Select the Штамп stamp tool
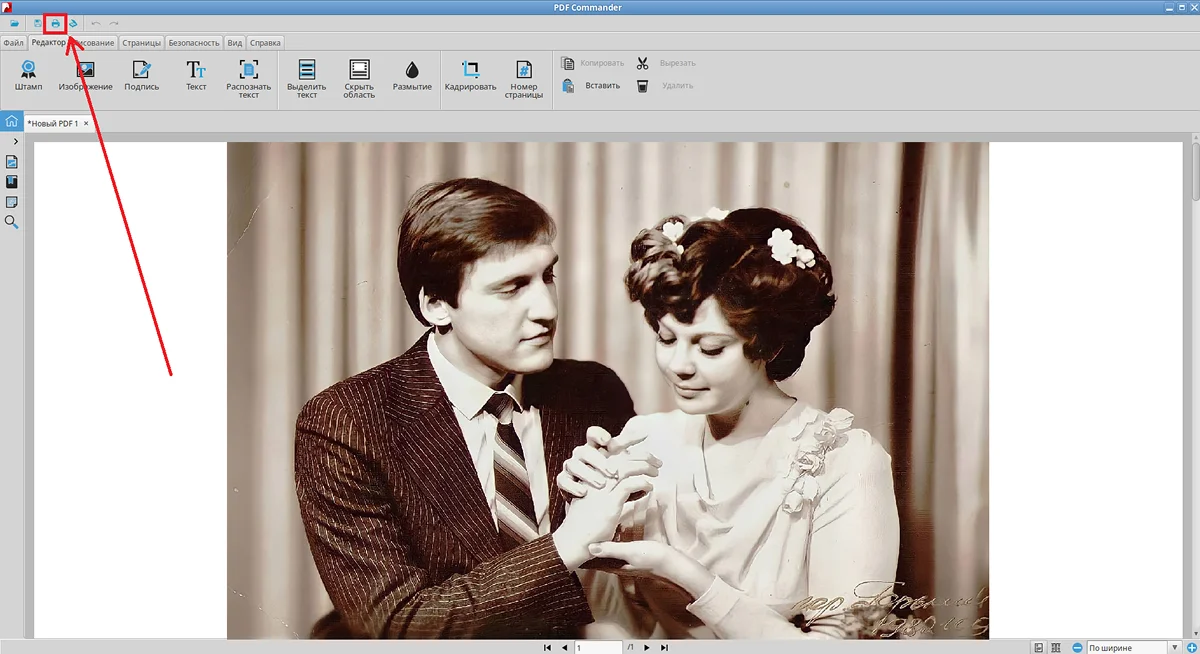The image size is (1200, 654). [x=29, y=76]
